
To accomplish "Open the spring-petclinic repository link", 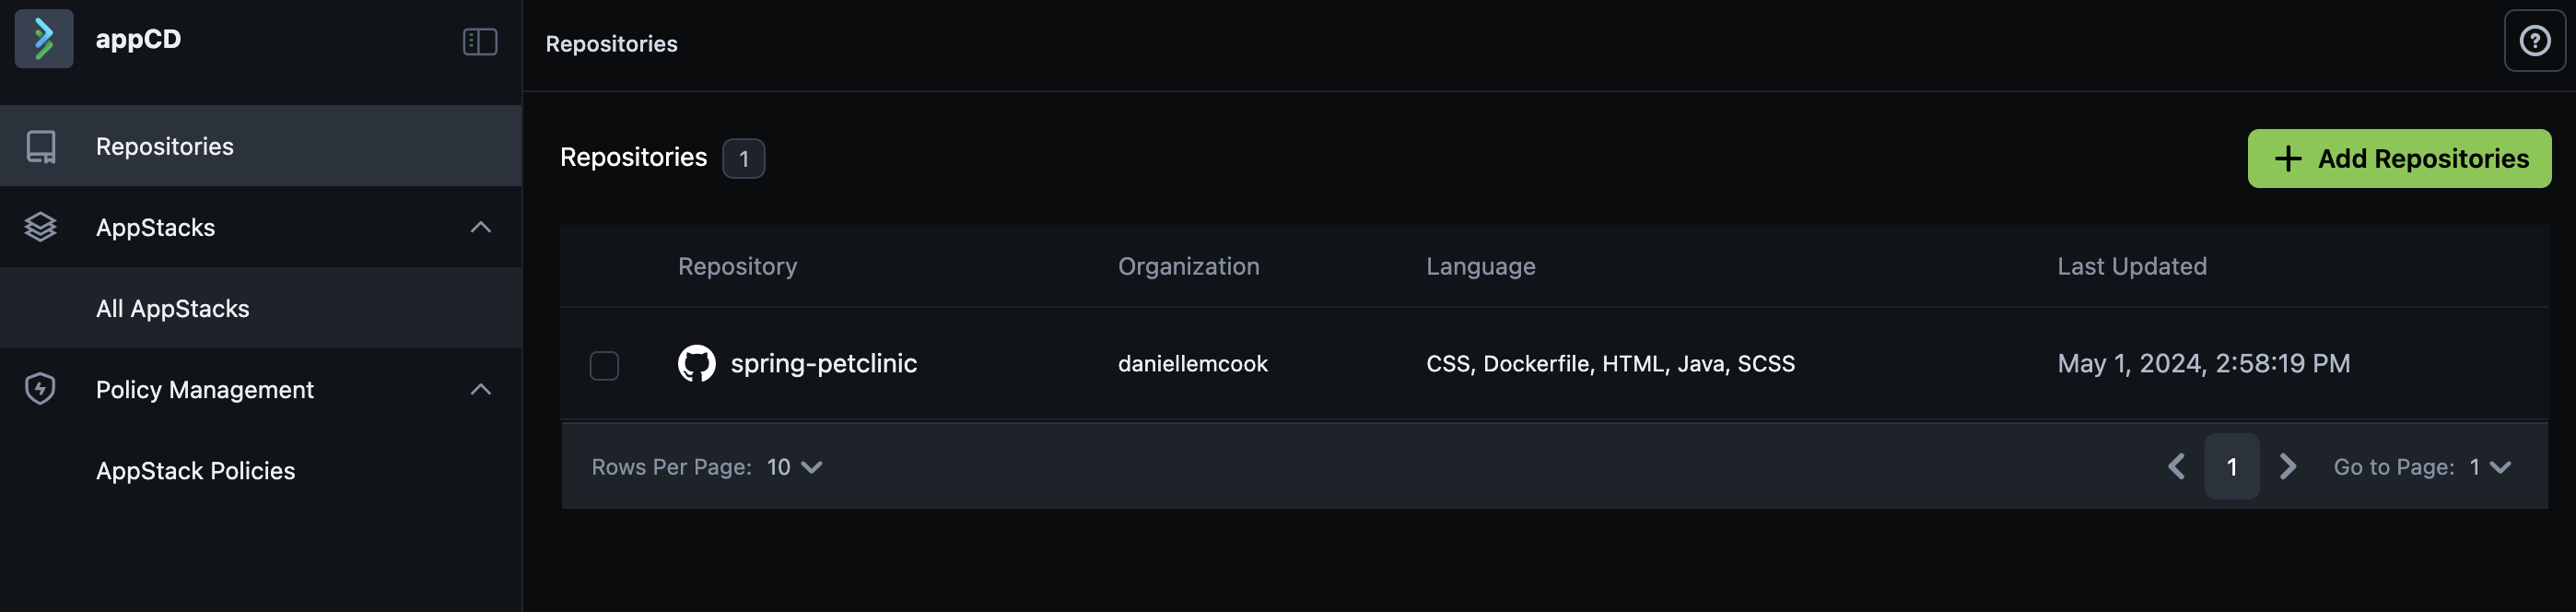I will point(823,363).
